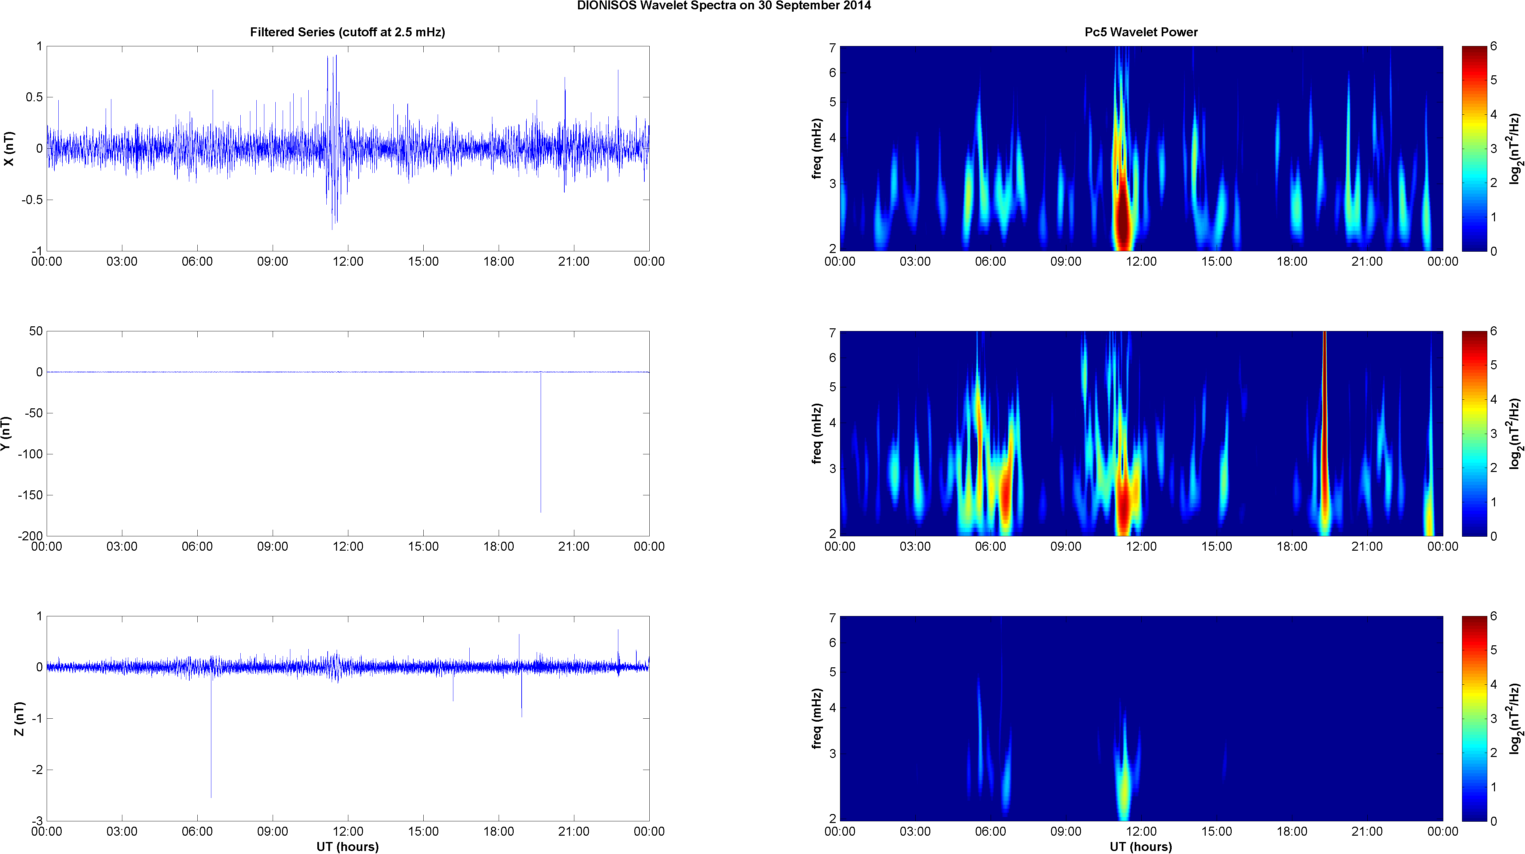Click the '0.5' tick on the X axis

pos(34,97)
